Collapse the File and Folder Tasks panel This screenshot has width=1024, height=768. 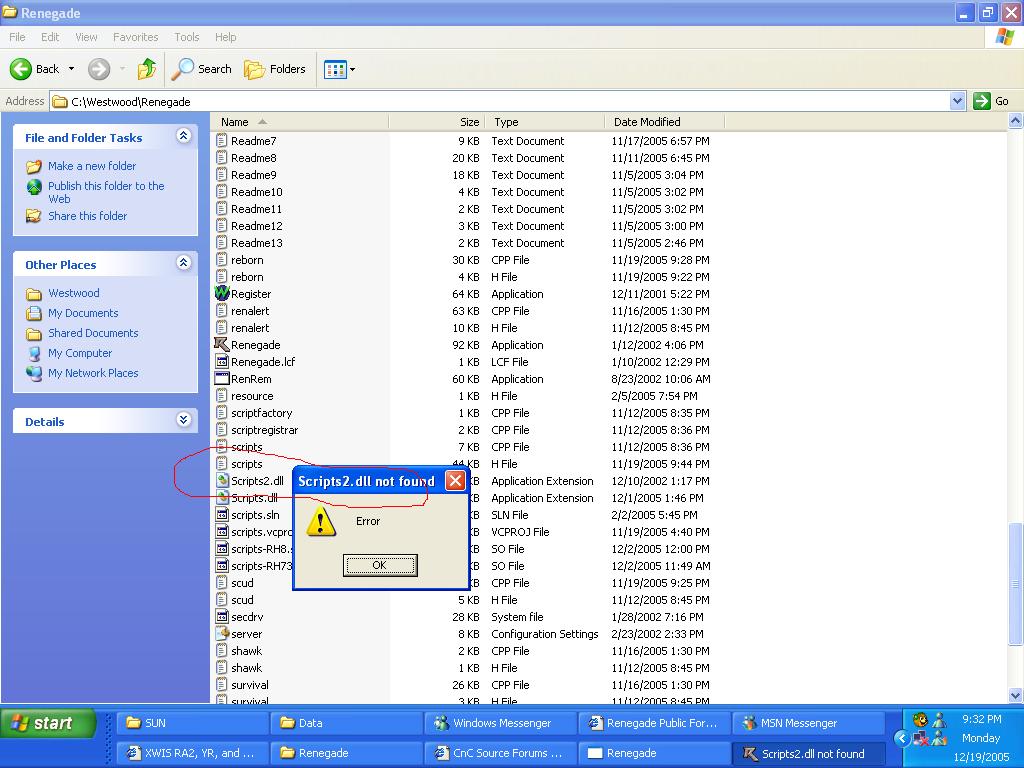183,137
